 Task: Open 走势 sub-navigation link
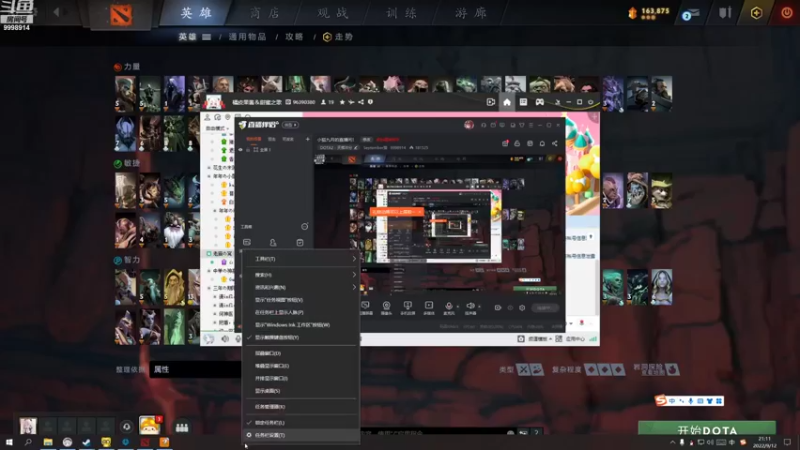[338, 37]
